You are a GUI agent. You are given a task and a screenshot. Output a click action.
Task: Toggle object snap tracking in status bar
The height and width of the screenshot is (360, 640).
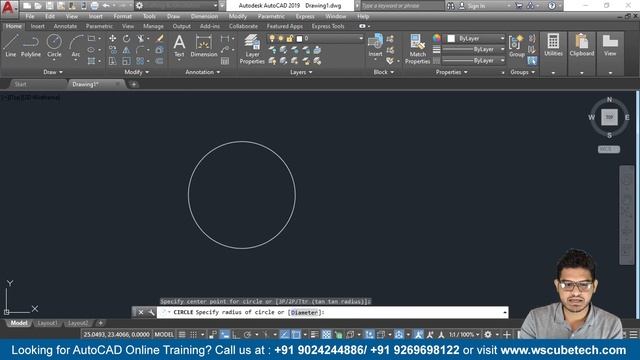click(284, 335)
